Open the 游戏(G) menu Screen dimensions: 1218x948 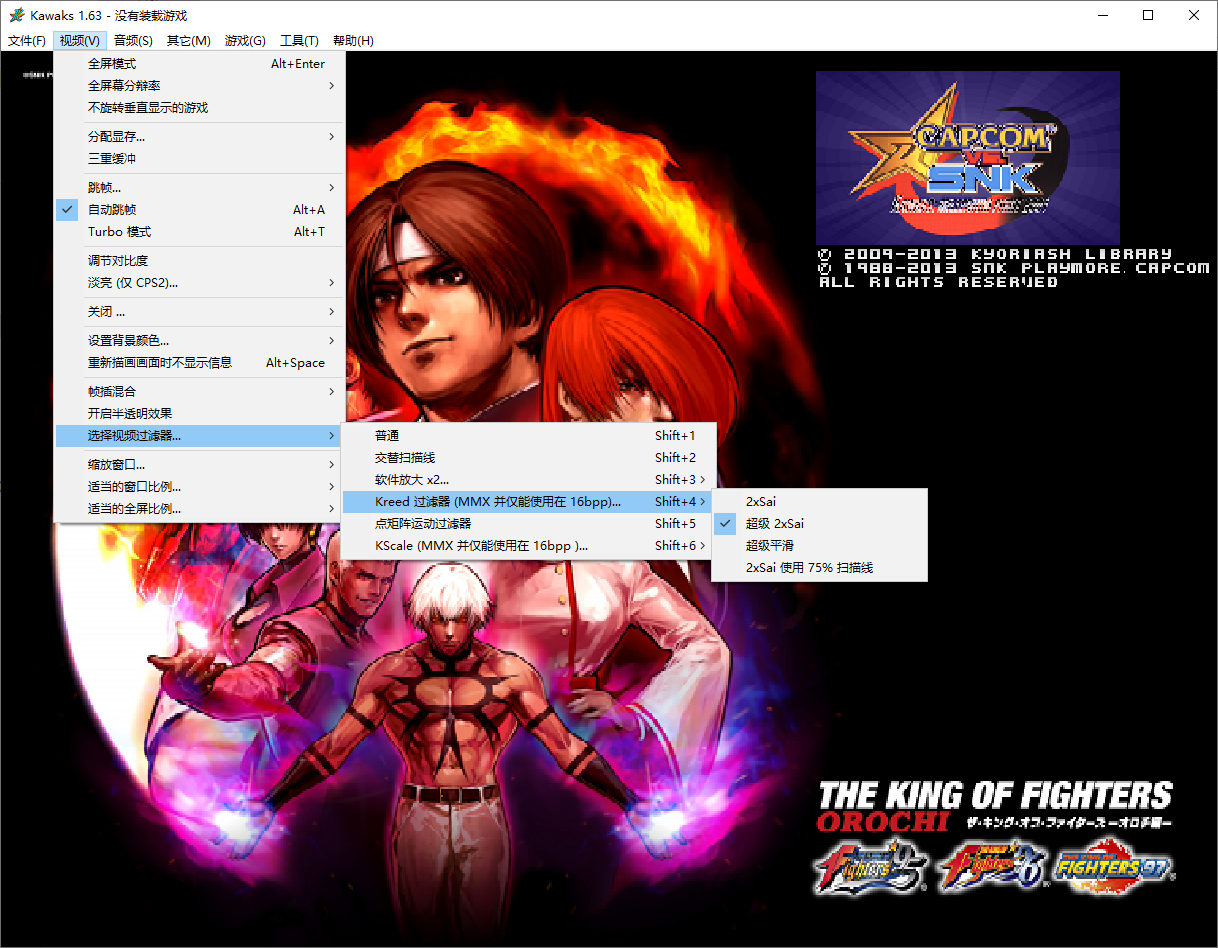point(245,41)
